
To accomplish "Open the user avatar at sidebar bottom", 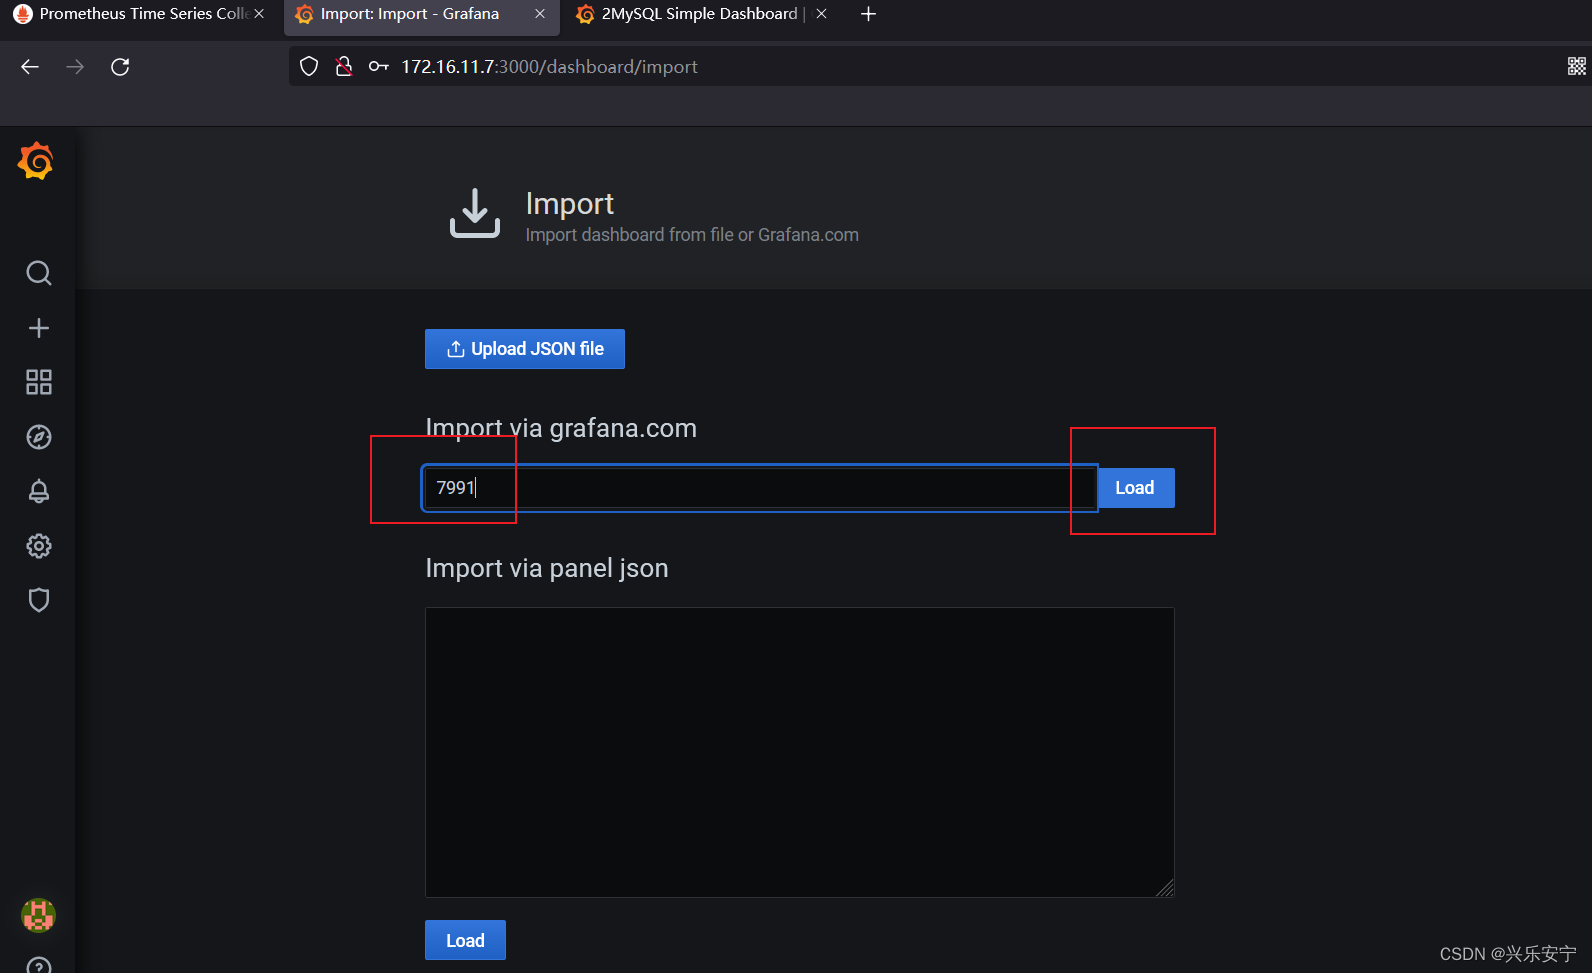I will tap(38, 915).
